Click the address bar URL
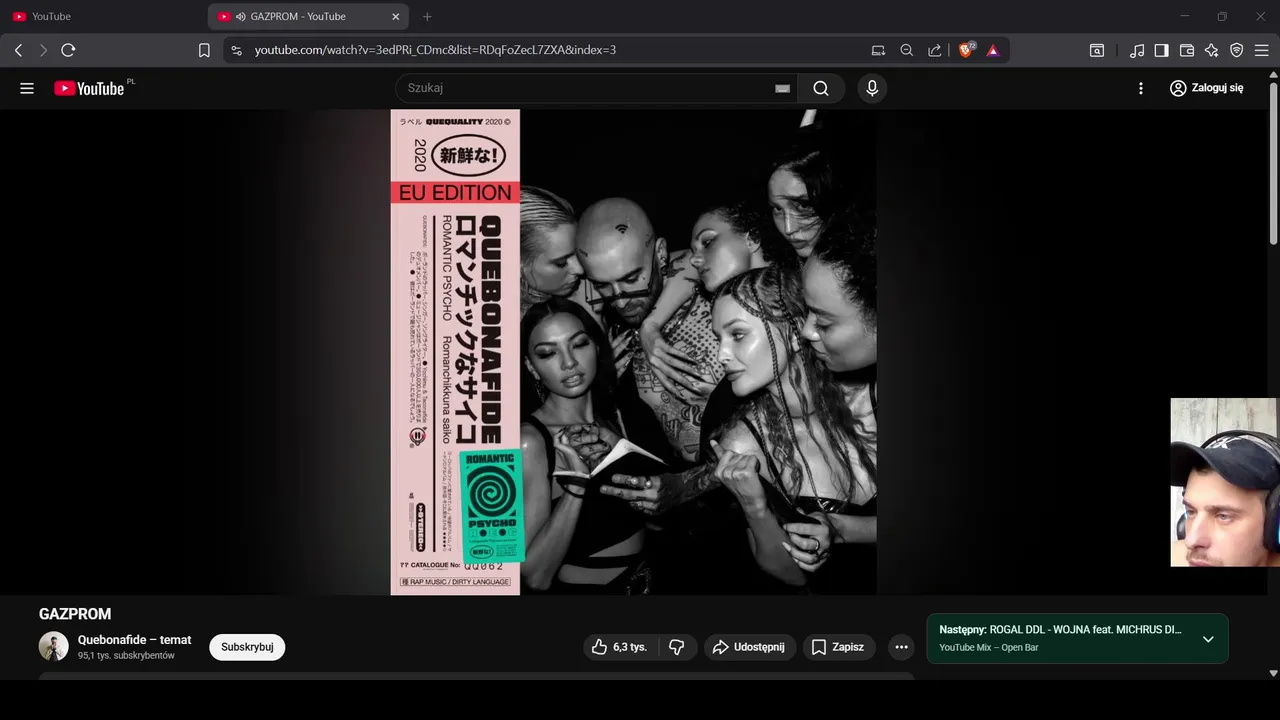This screenshot has height=720, width=1280. [435, 50]
